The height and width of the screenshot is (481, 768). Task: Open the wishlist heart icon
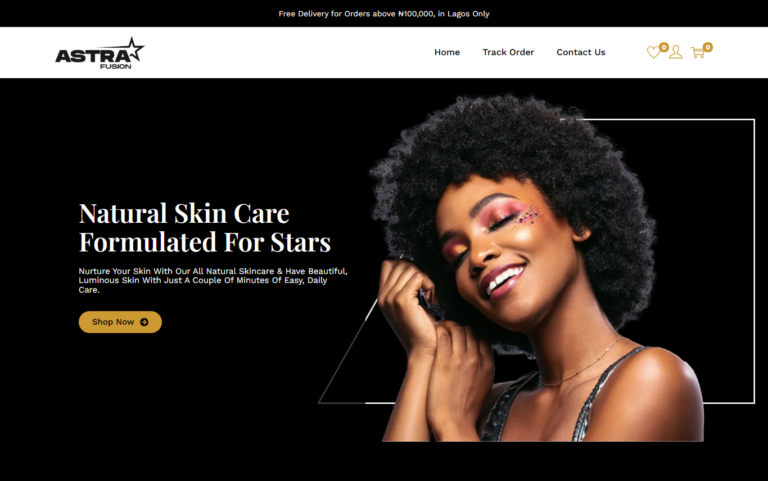tap(653, 52)
